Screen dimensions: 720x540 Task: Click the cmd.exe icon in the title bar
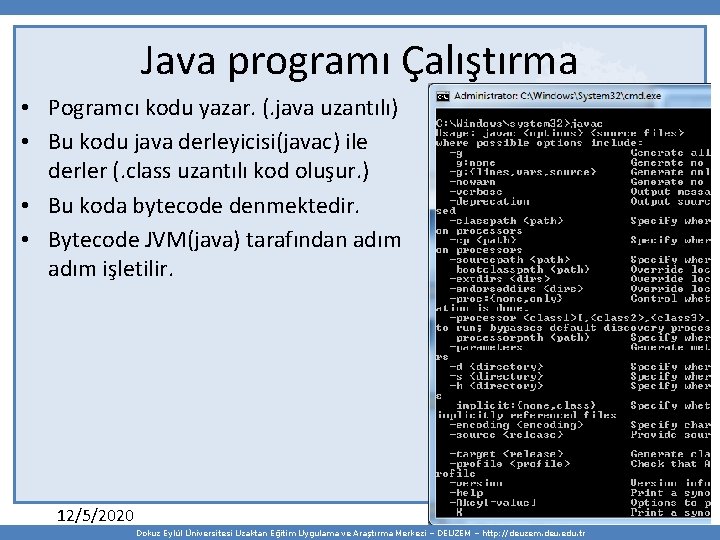(443, 96)
